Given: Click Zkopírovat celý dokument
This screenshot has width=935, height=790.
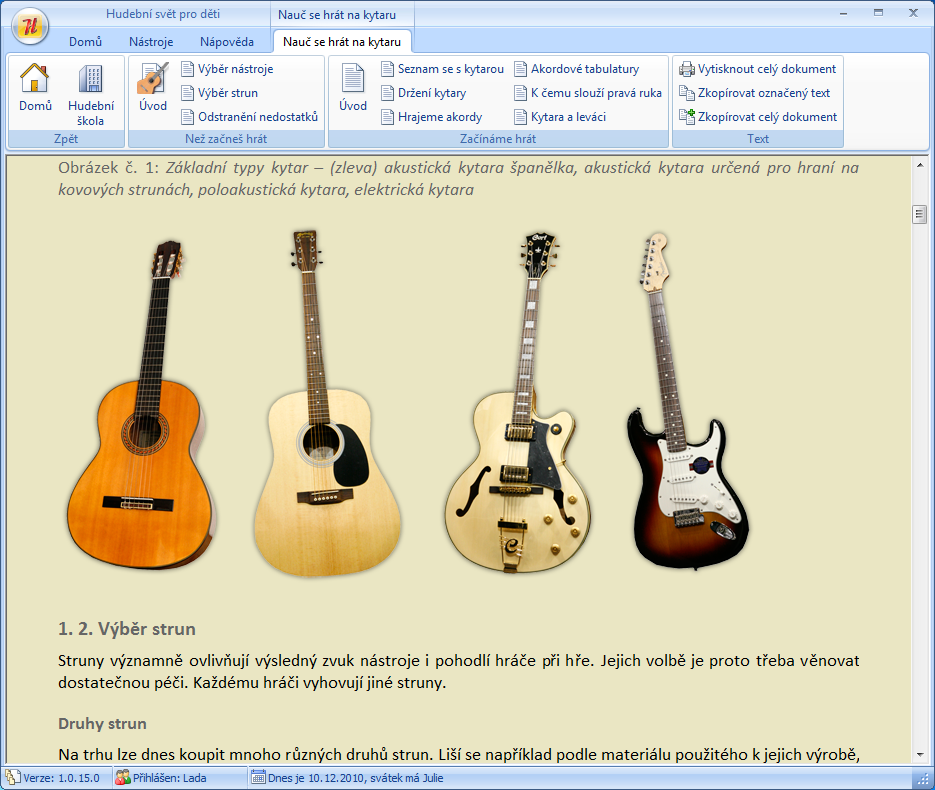Looking at the screenshot, I should 758,117.
